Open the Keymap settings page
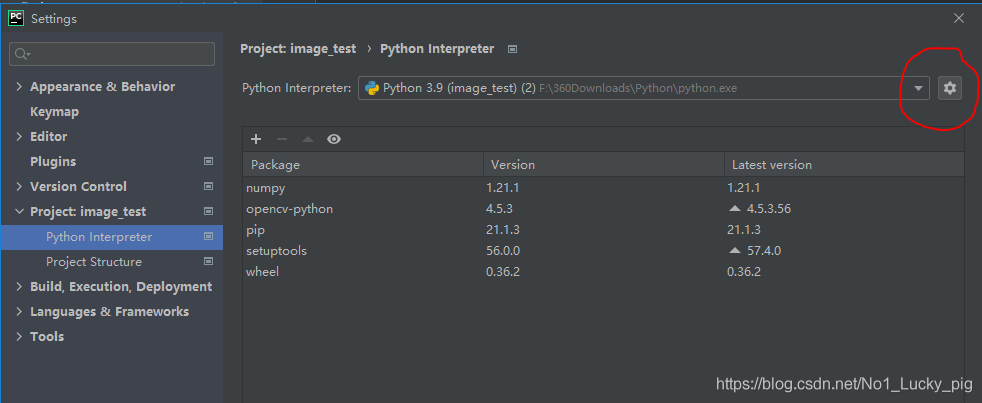982x403 pixels. point(54,112)
